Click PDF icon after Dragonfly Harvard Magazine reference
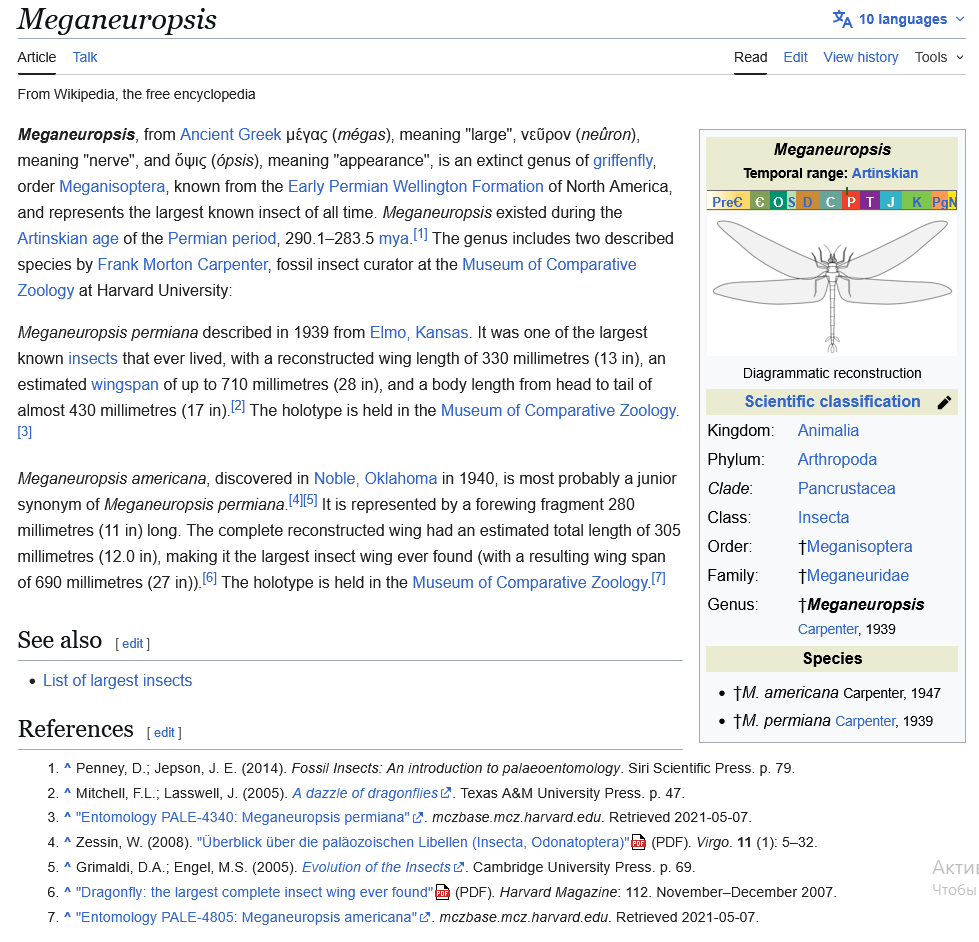This screenshot has height=942, width=979. 442,893
